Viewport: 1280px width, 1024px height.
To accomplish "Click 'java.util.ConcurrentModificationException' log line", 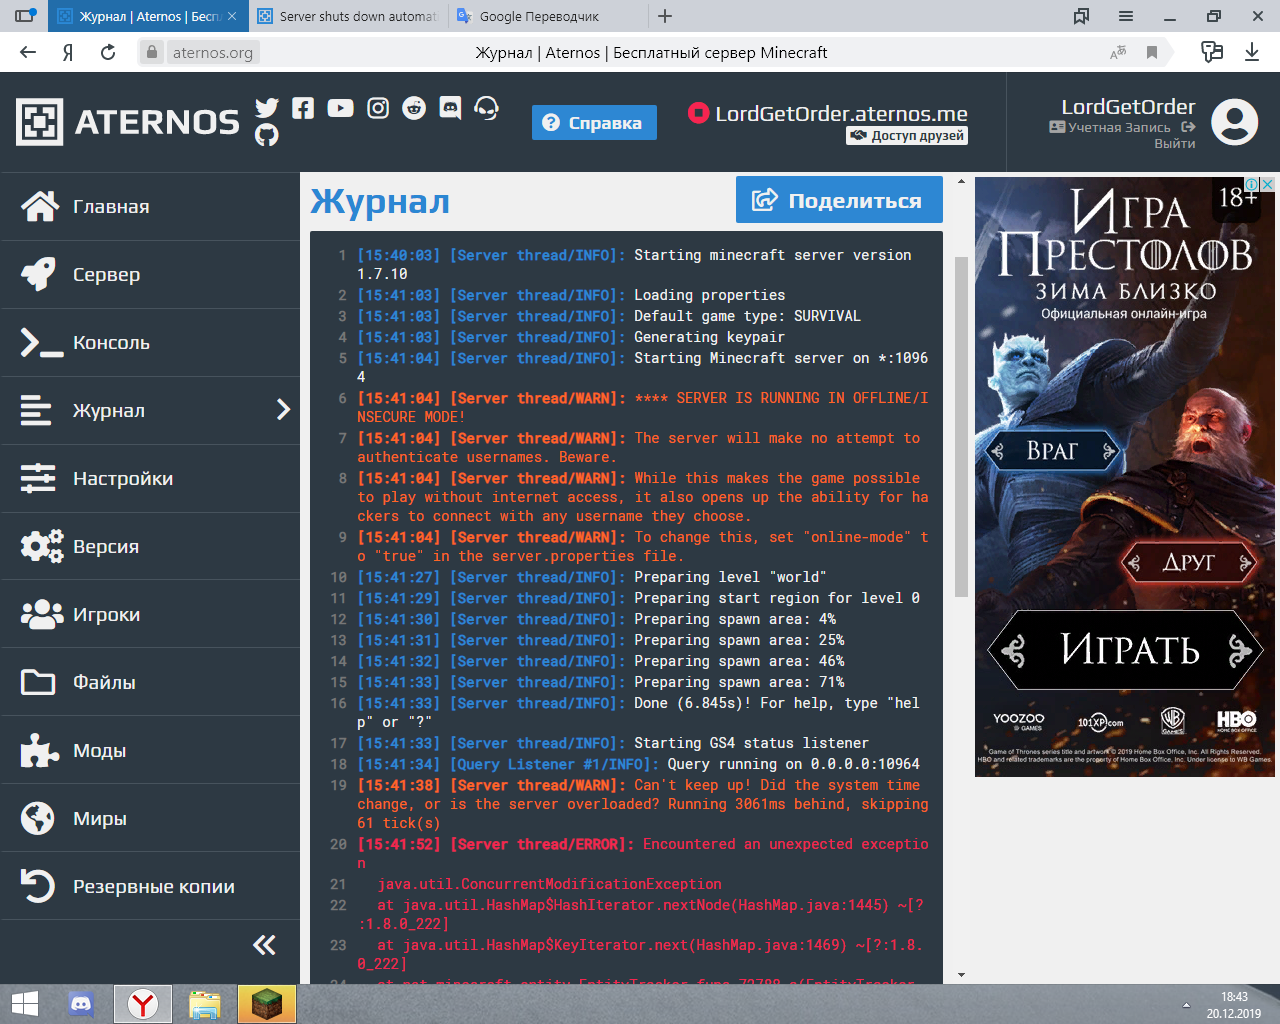I will [x=549, y=884].
